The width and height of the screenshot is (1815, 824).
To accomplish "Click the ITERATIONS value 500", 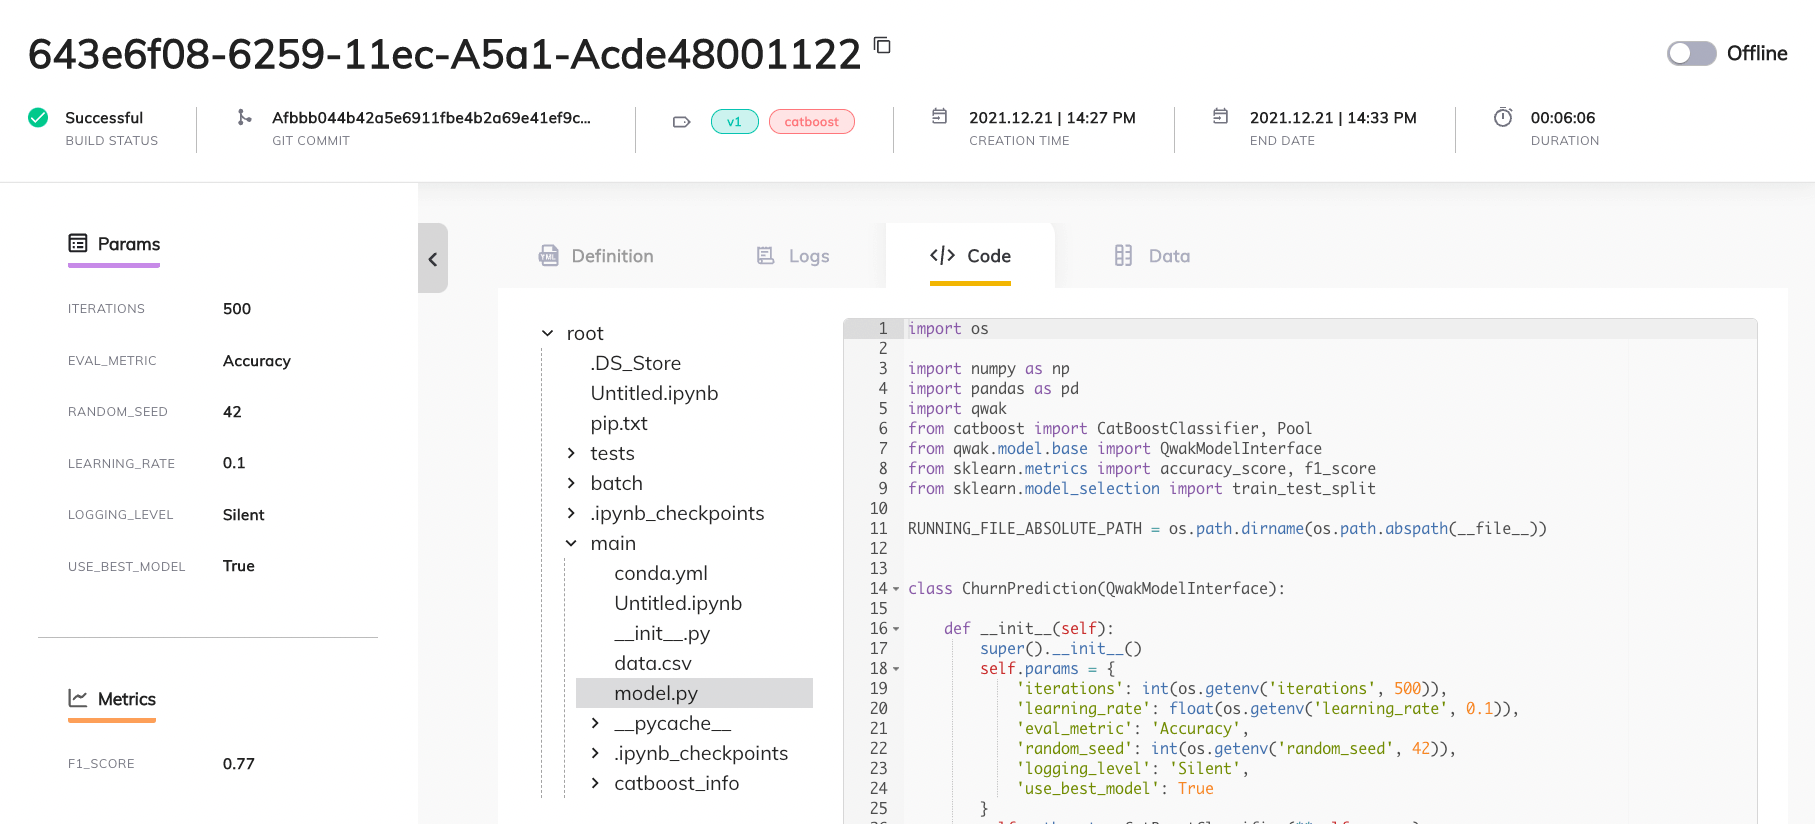I will (237, 309).
